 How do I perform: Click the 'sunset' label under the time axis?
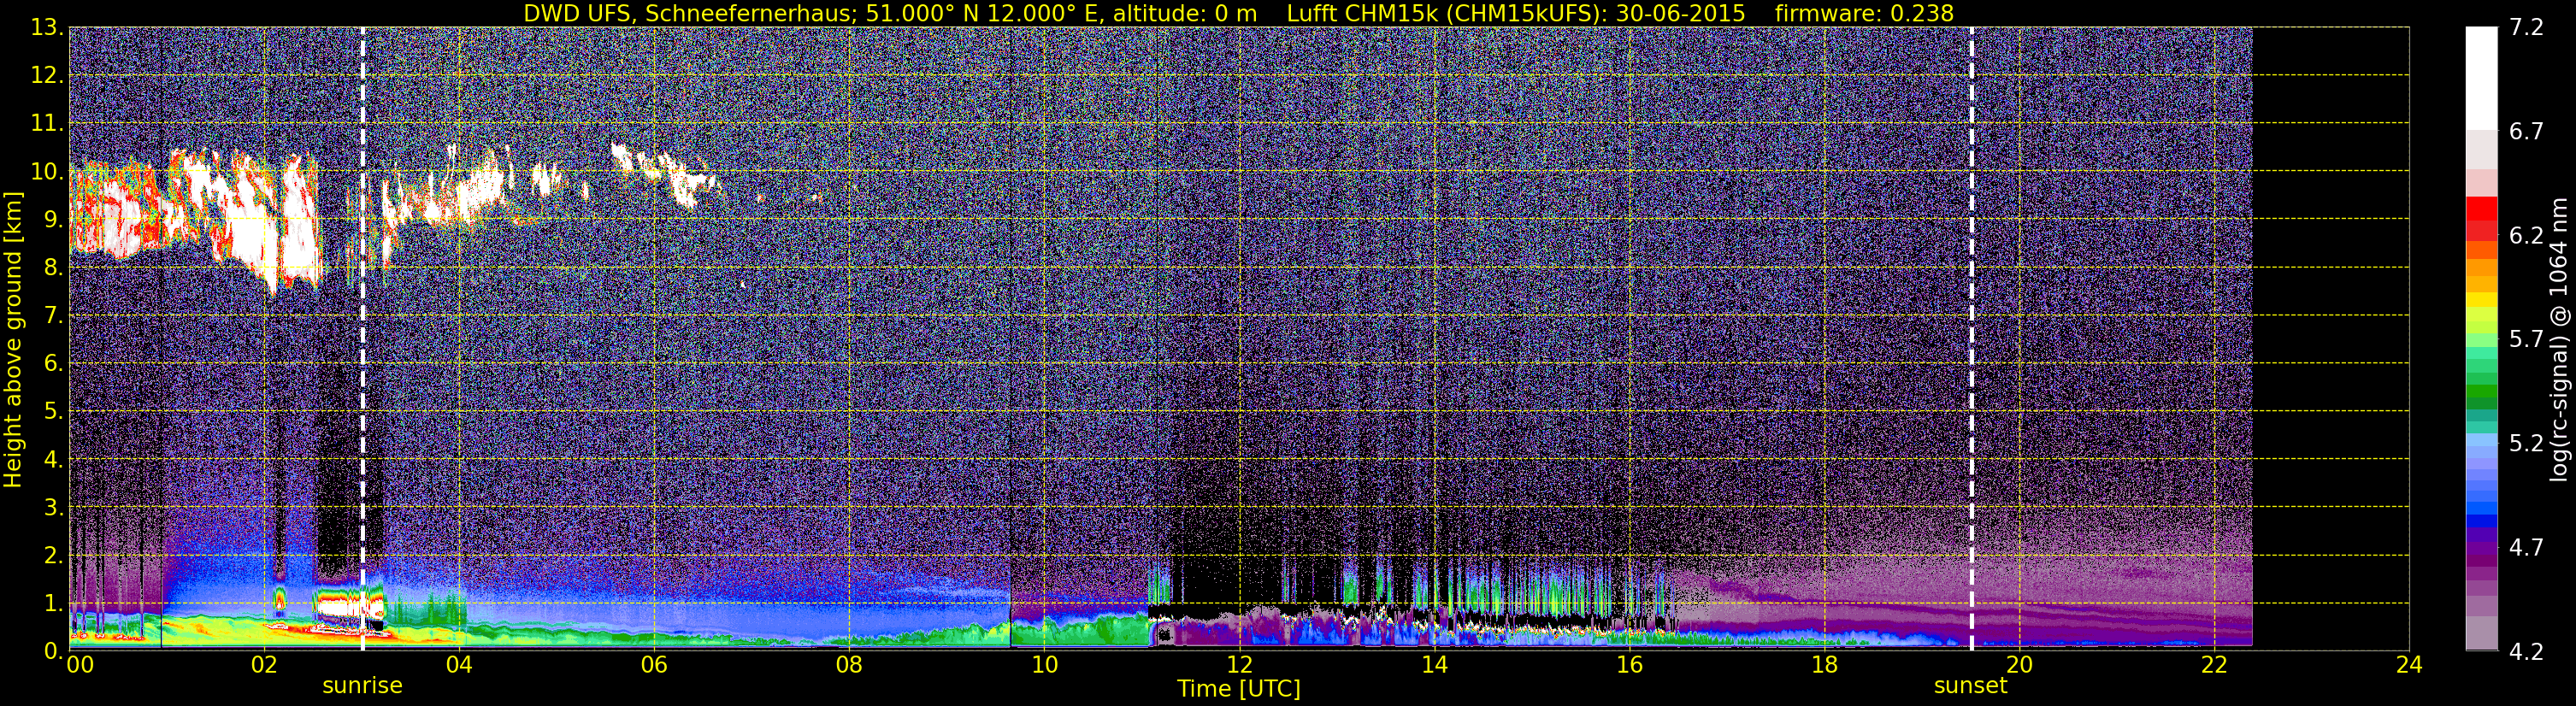(x=1971, y=686)
